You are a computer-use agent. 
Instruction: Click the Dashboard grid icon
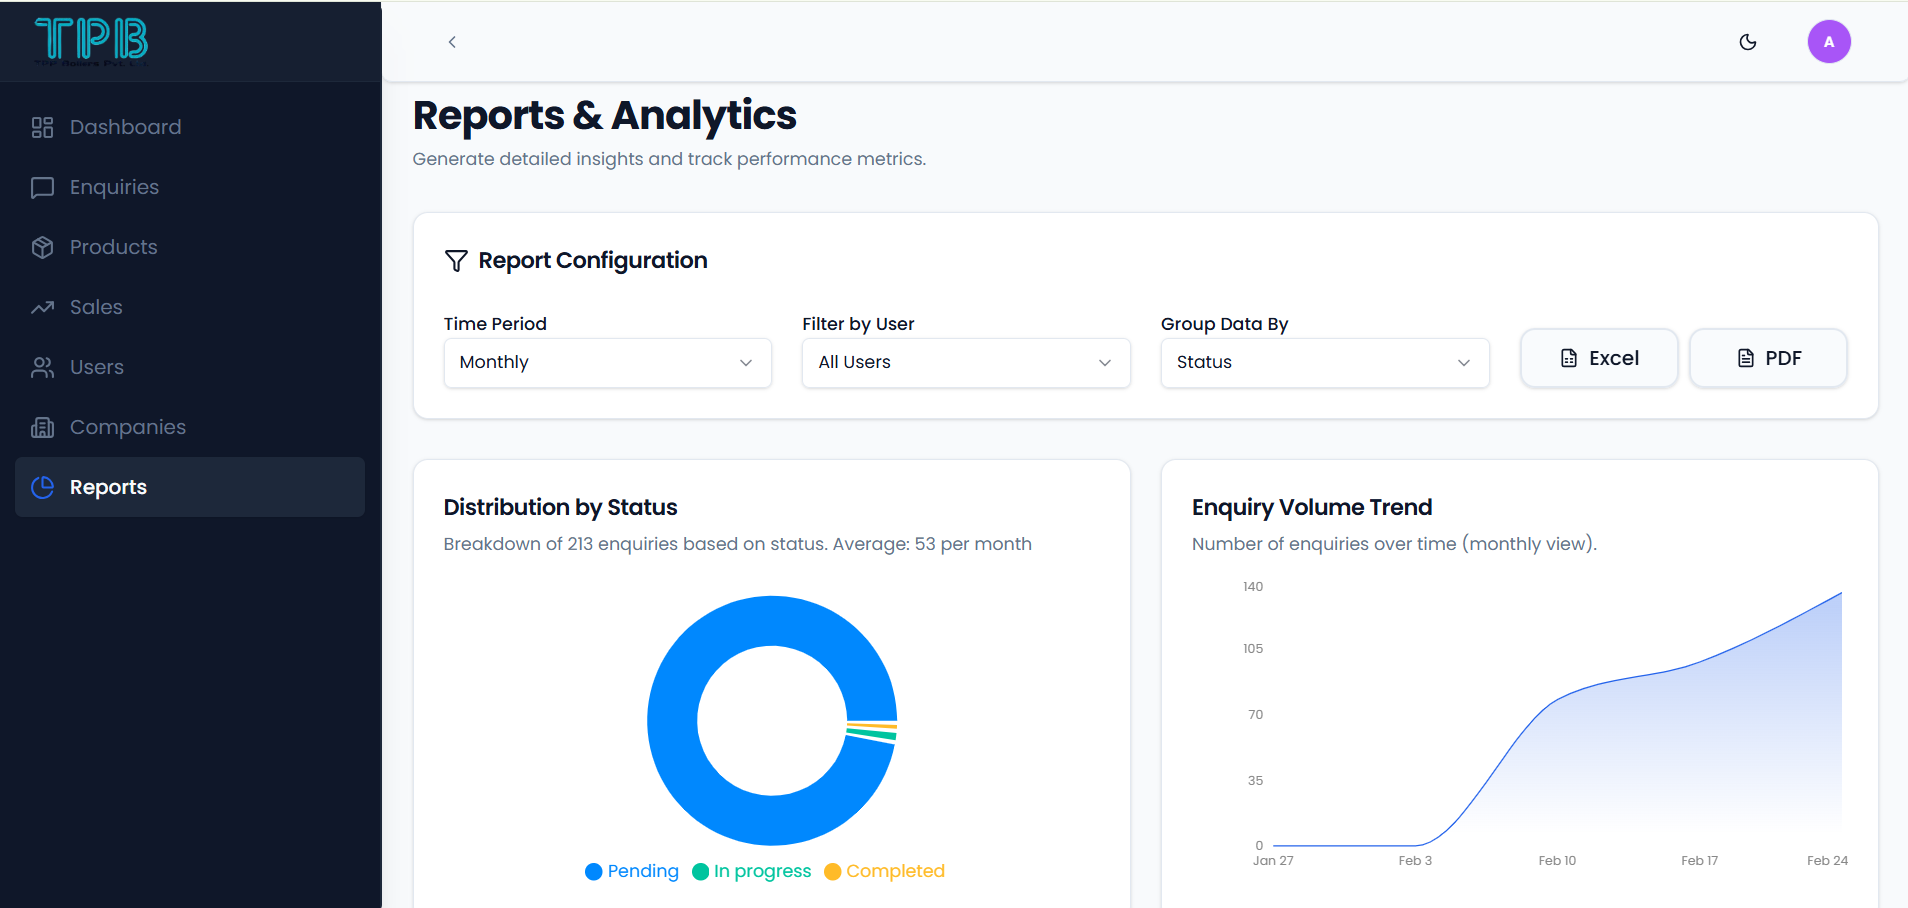coord(42,127)
